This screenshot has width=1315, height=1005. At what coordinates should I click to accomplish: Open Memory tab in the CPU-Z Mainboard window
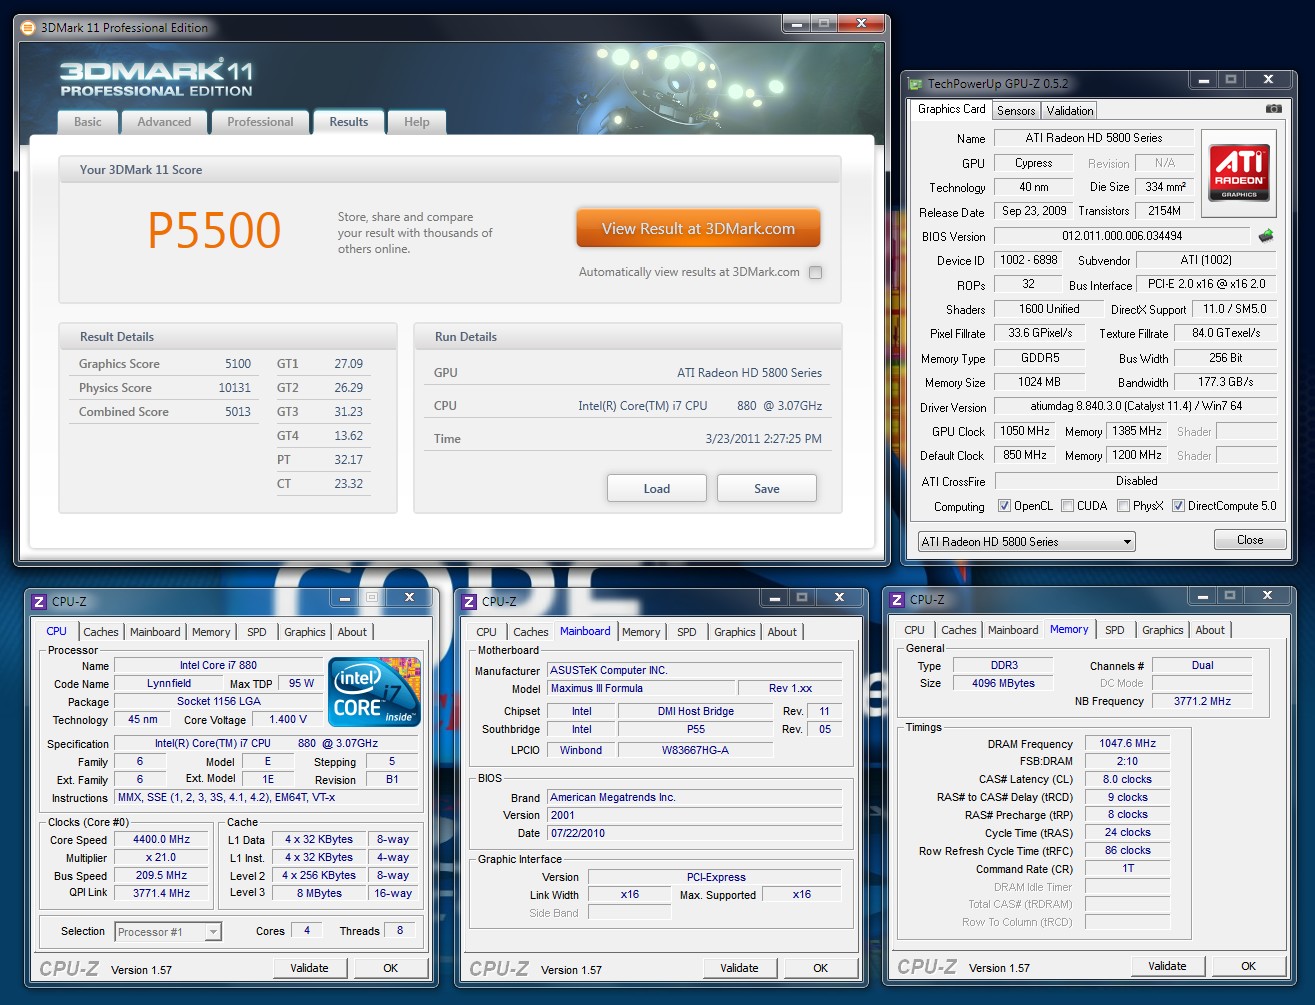pyautogui.click(x=641, y=632)
